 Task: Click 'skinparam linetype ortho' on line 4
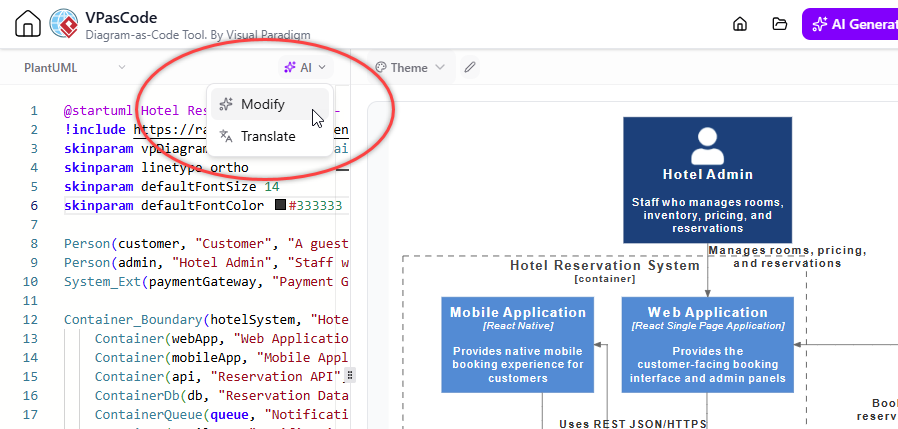click(156, 167)
